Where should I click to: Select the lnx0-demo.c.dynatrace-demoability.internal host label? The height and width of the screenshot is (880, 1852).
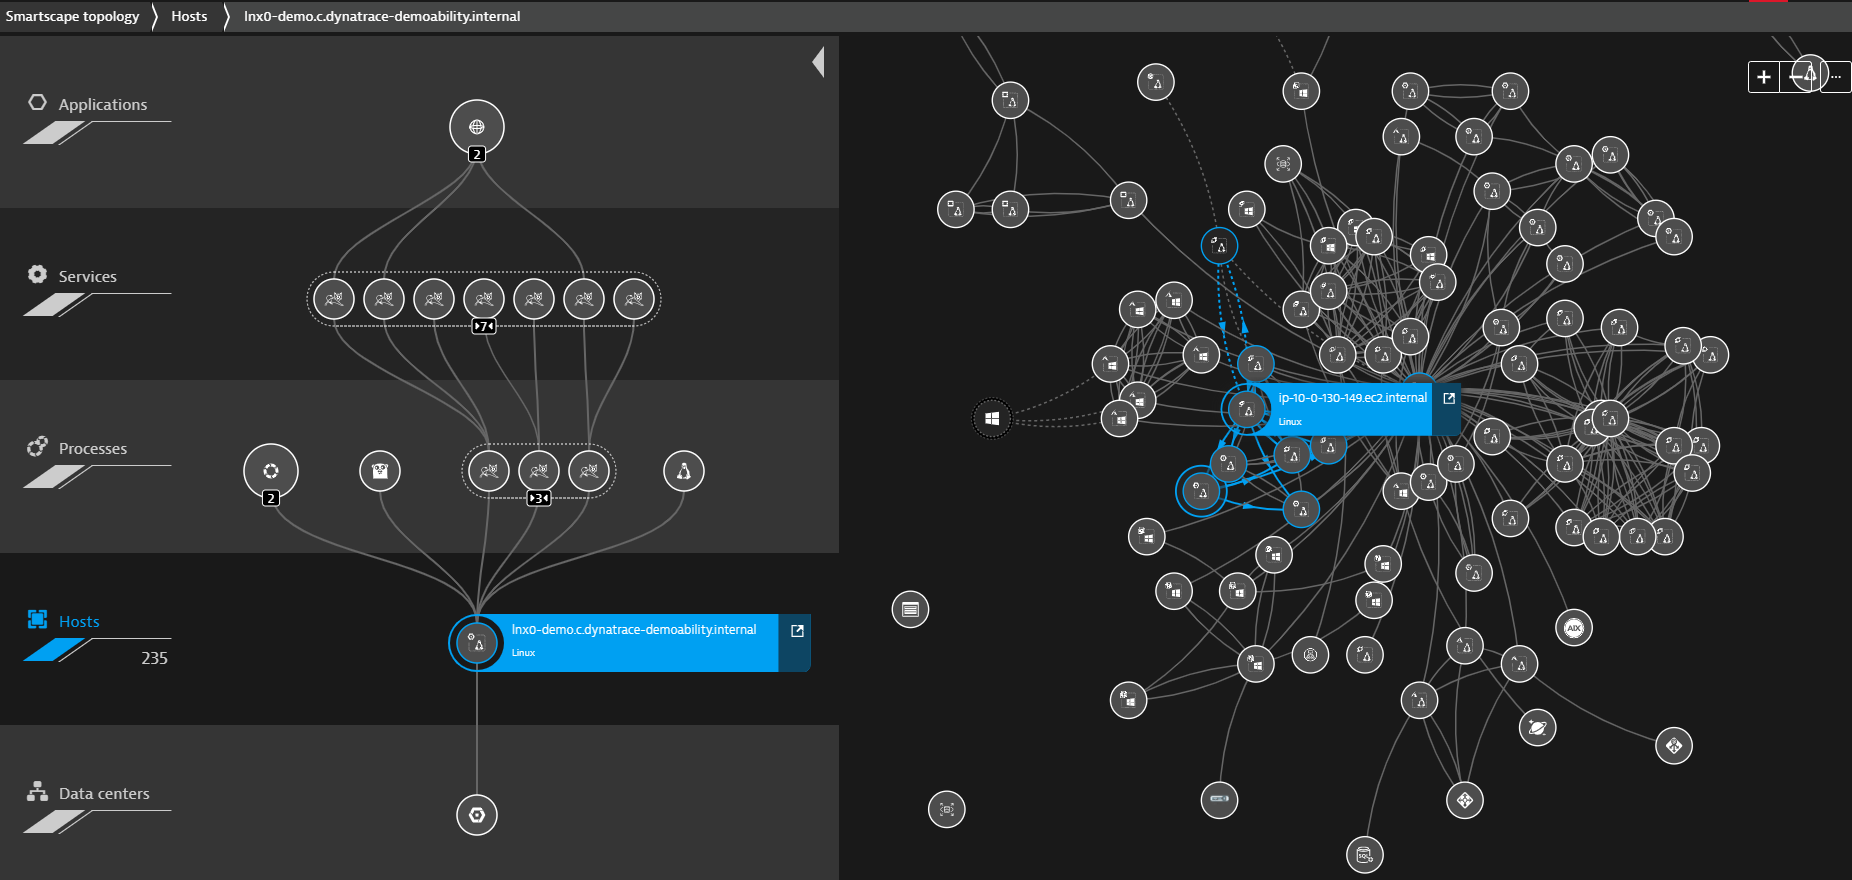(634, 629)
